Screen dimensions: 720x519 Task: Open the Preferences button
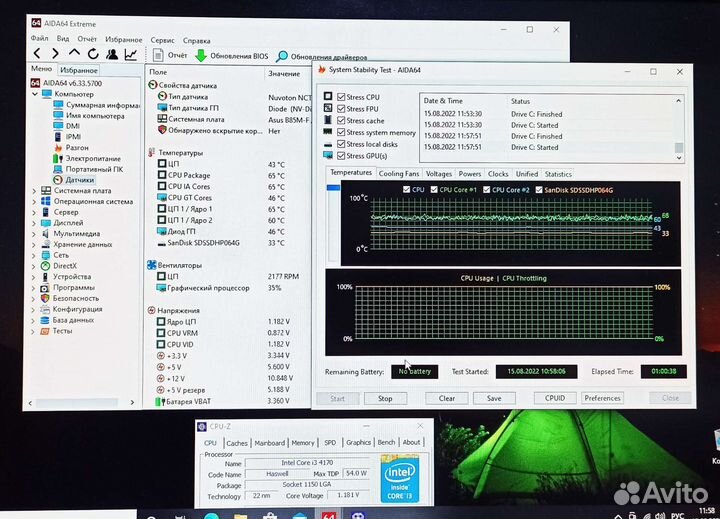(x=602, y=398)
